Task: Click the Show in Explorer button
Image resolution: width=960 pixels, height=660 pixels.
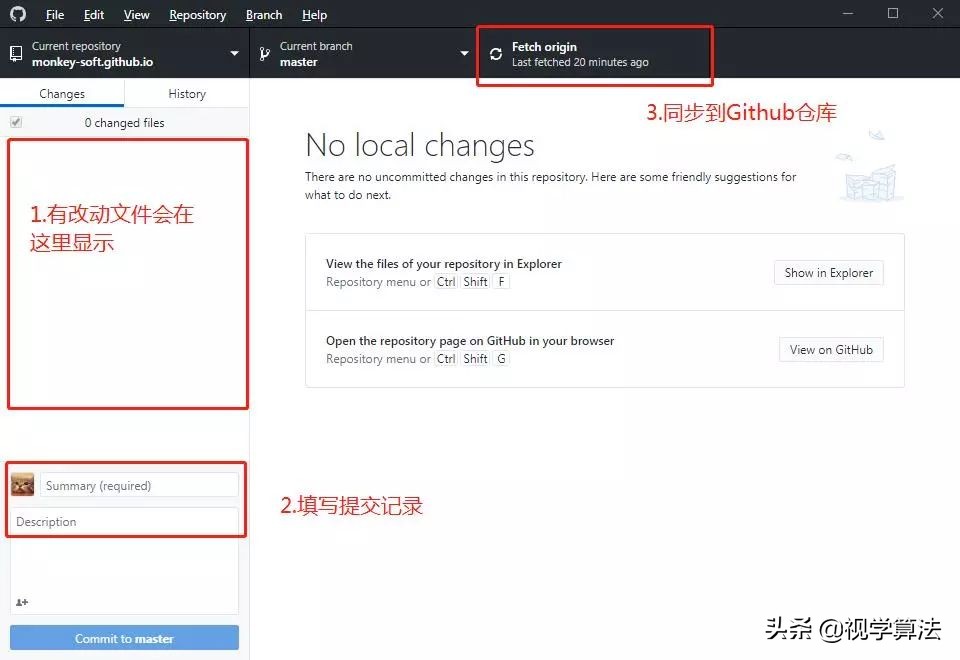Action: pos(828,272)
